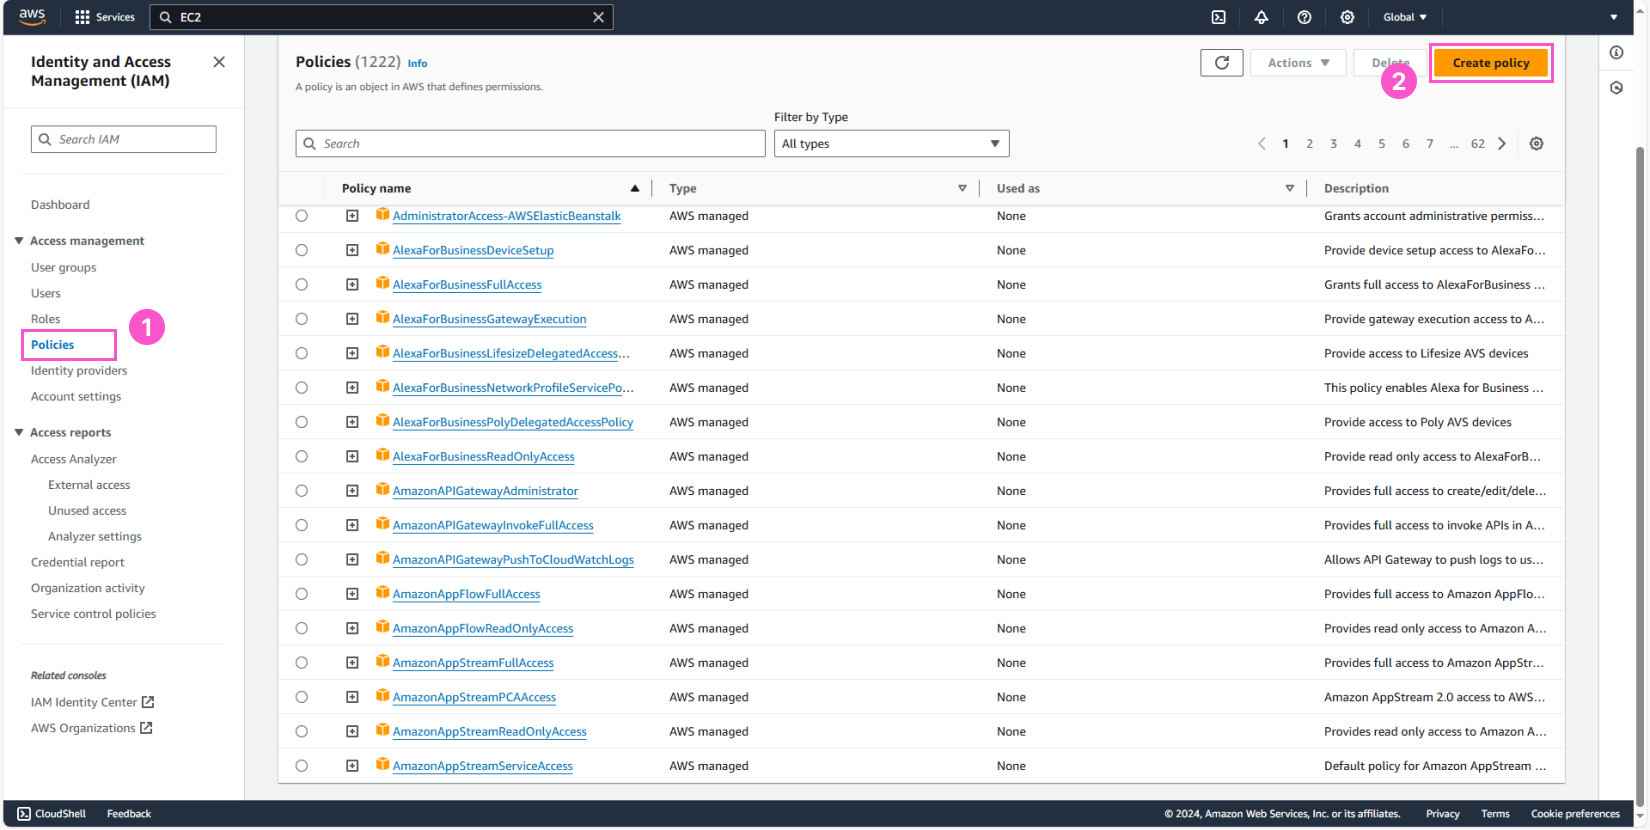Open notifications bell icon
1650x830 pixels.
(1261, 17)
